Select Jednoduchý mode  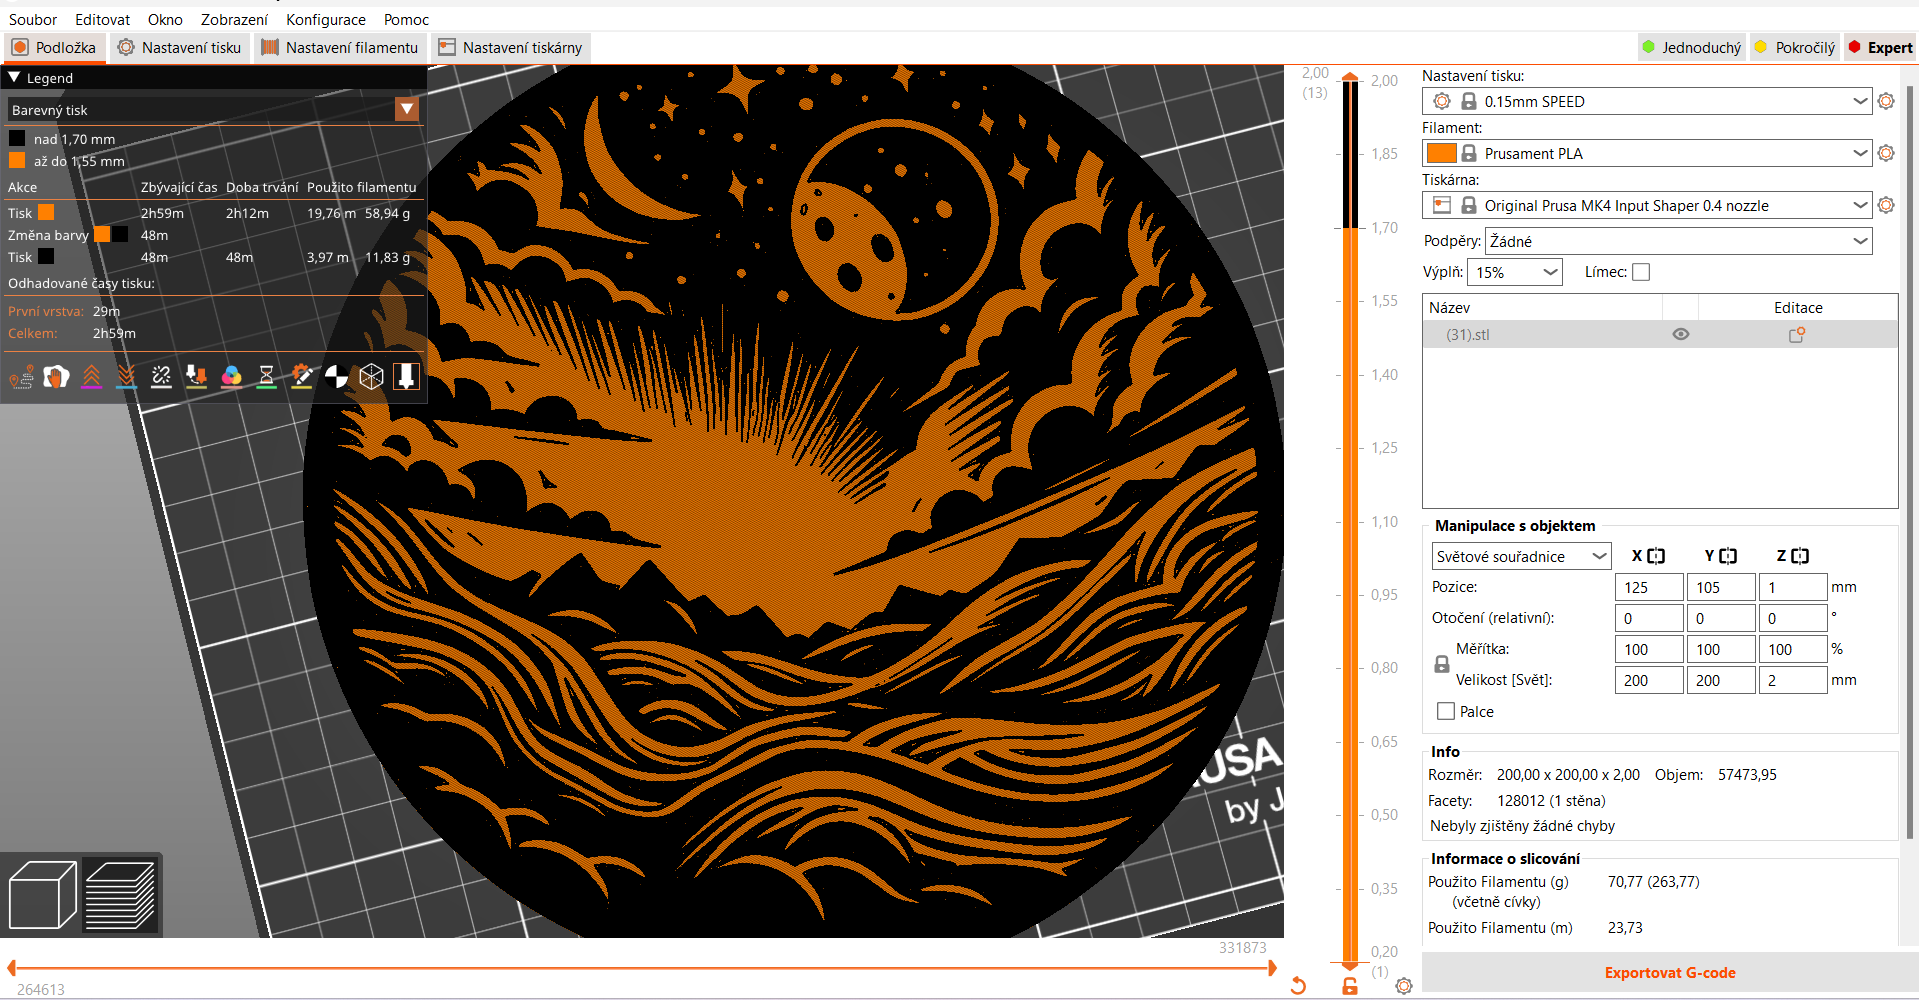click(1692, 47)
